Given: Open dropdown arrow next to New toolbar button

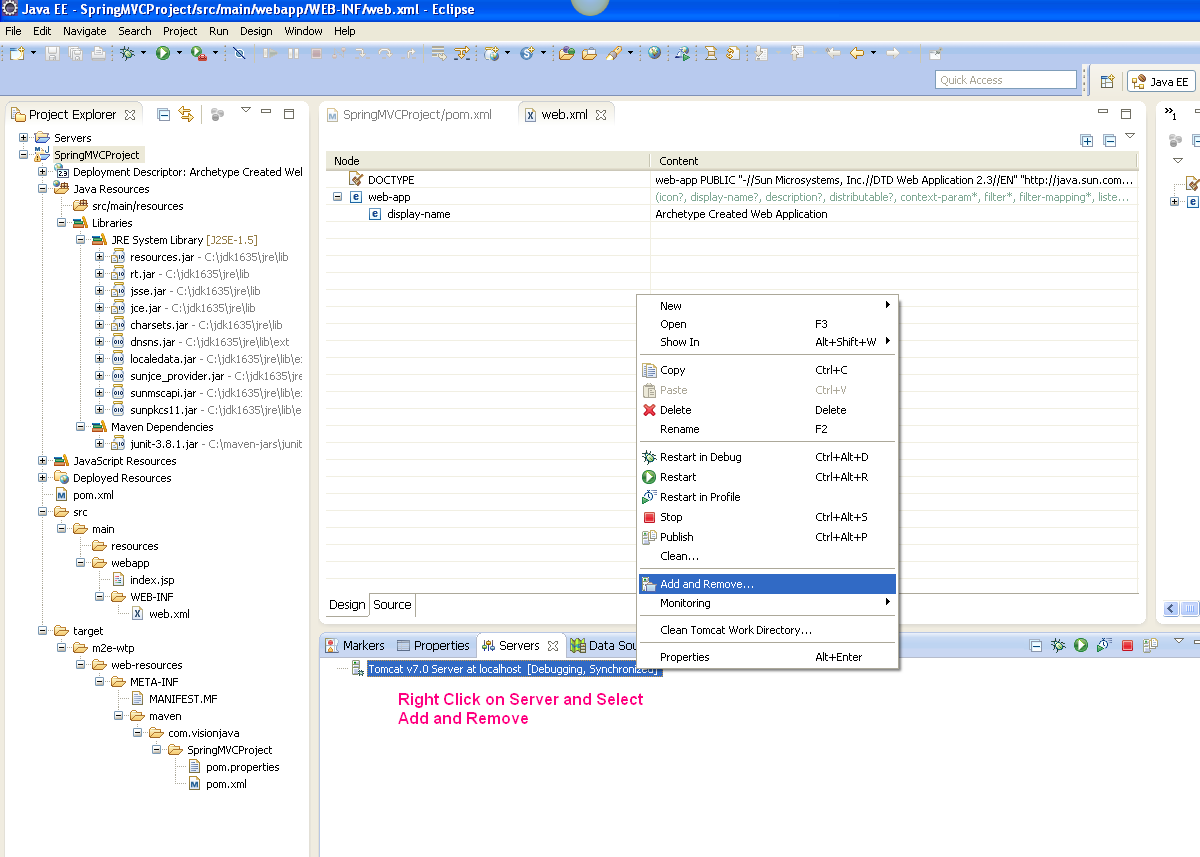Looking at the screenshot, I should click(35, 53).
